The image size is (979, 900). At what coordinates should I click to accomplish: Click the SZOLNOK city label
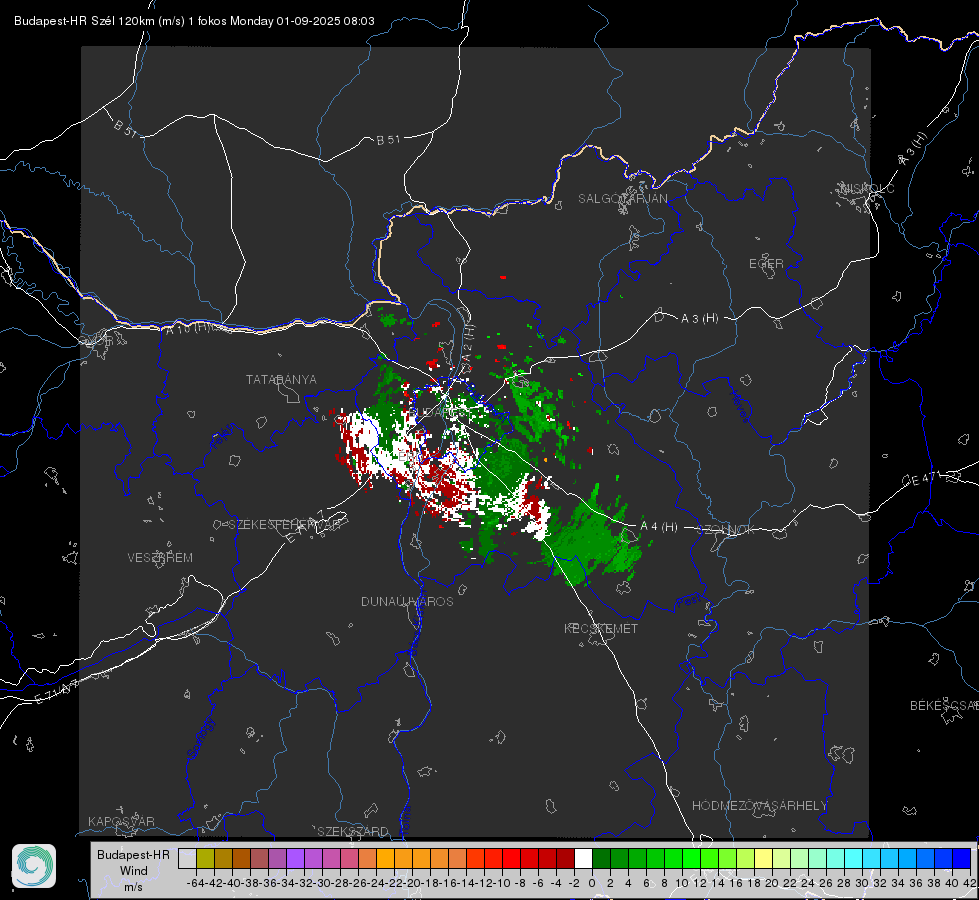pyautogui.click(x=727, y=530)
